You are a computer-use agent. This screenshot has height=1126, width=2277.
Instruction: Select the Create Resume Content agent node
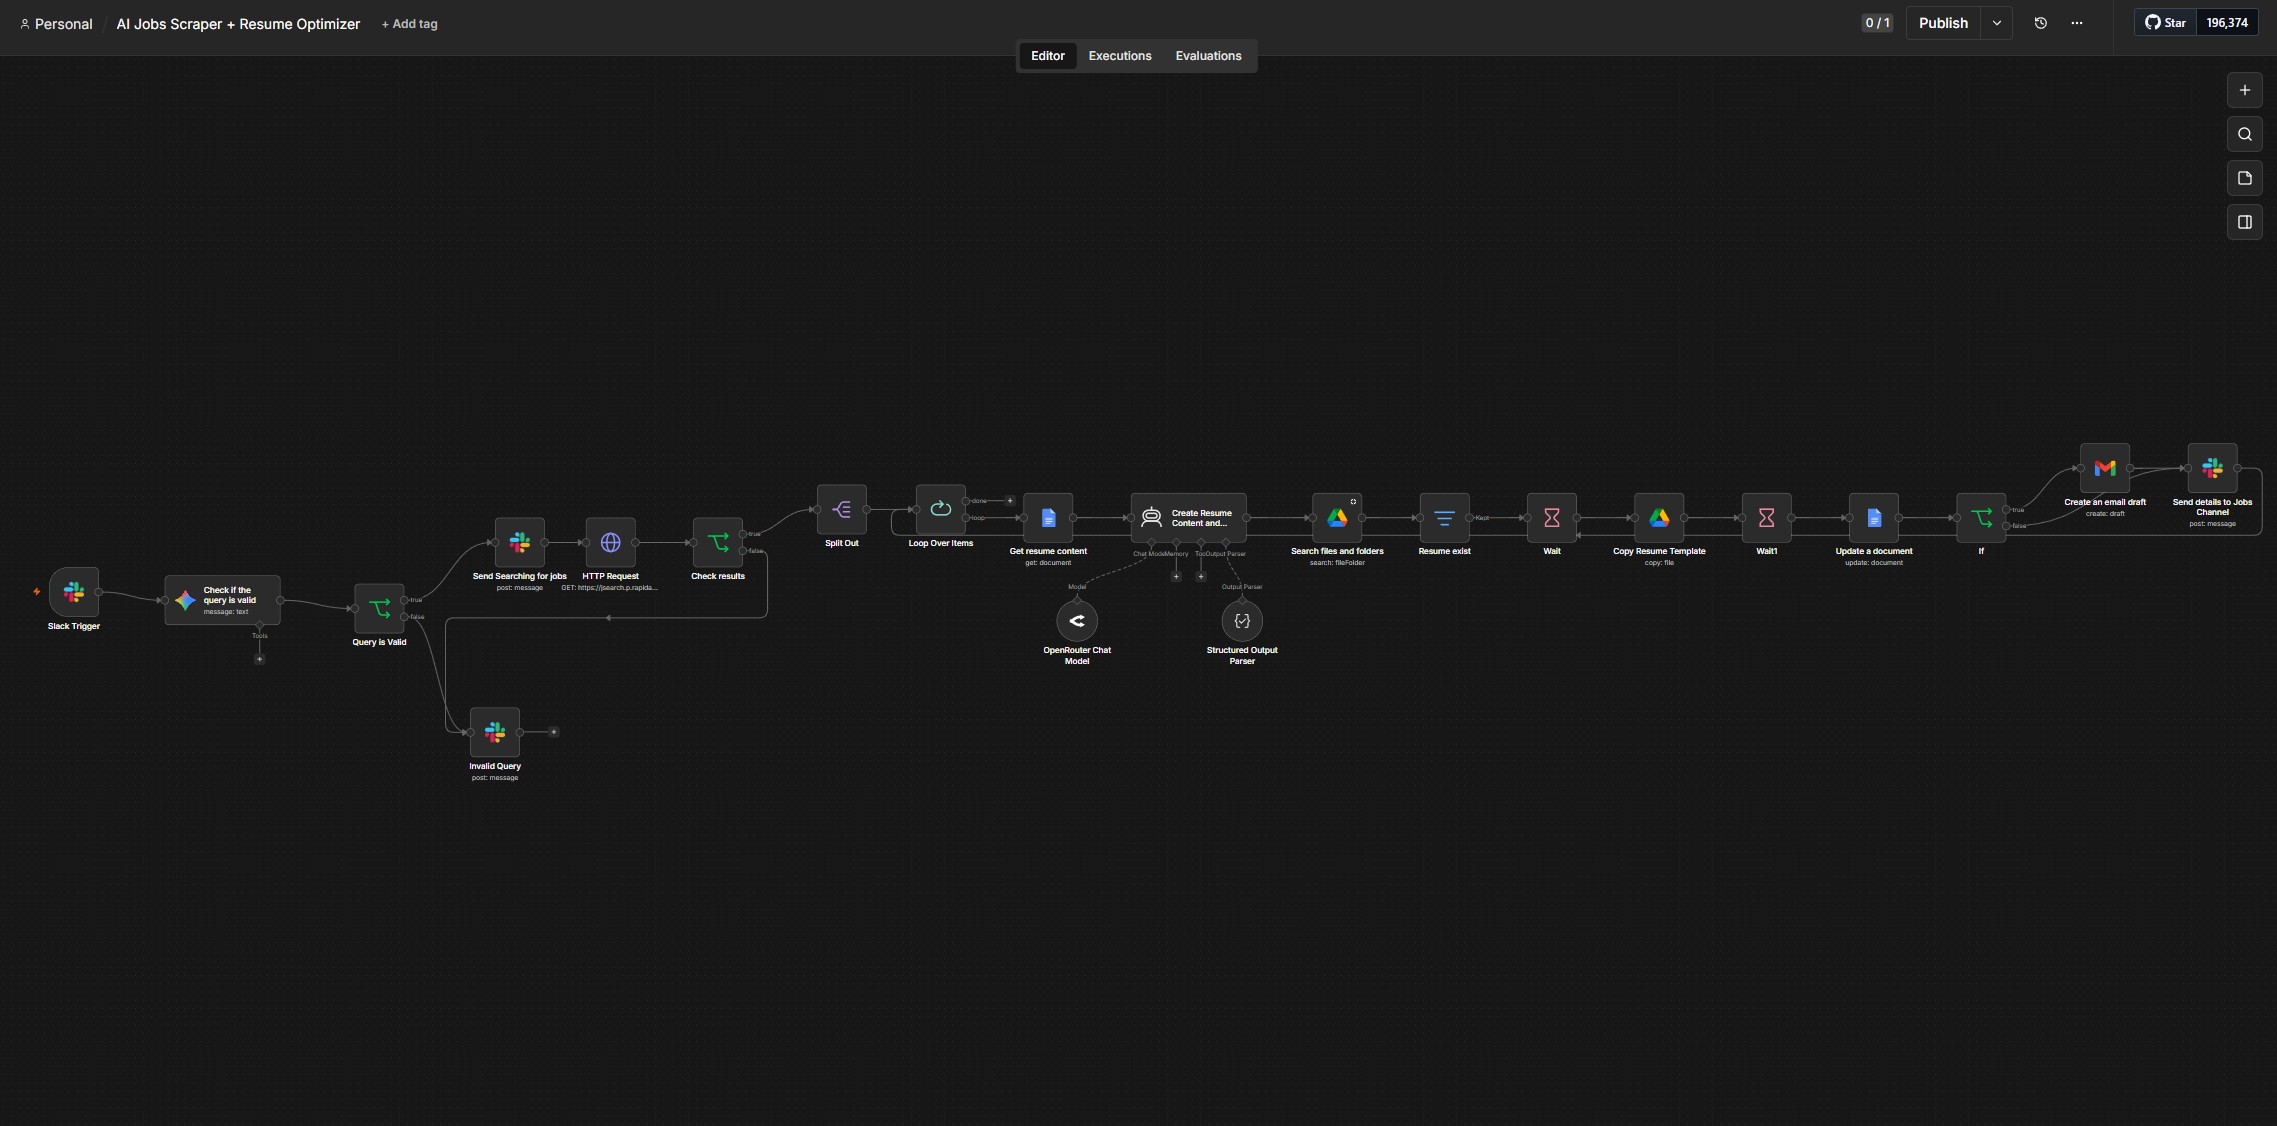(x=1189, y=518)
